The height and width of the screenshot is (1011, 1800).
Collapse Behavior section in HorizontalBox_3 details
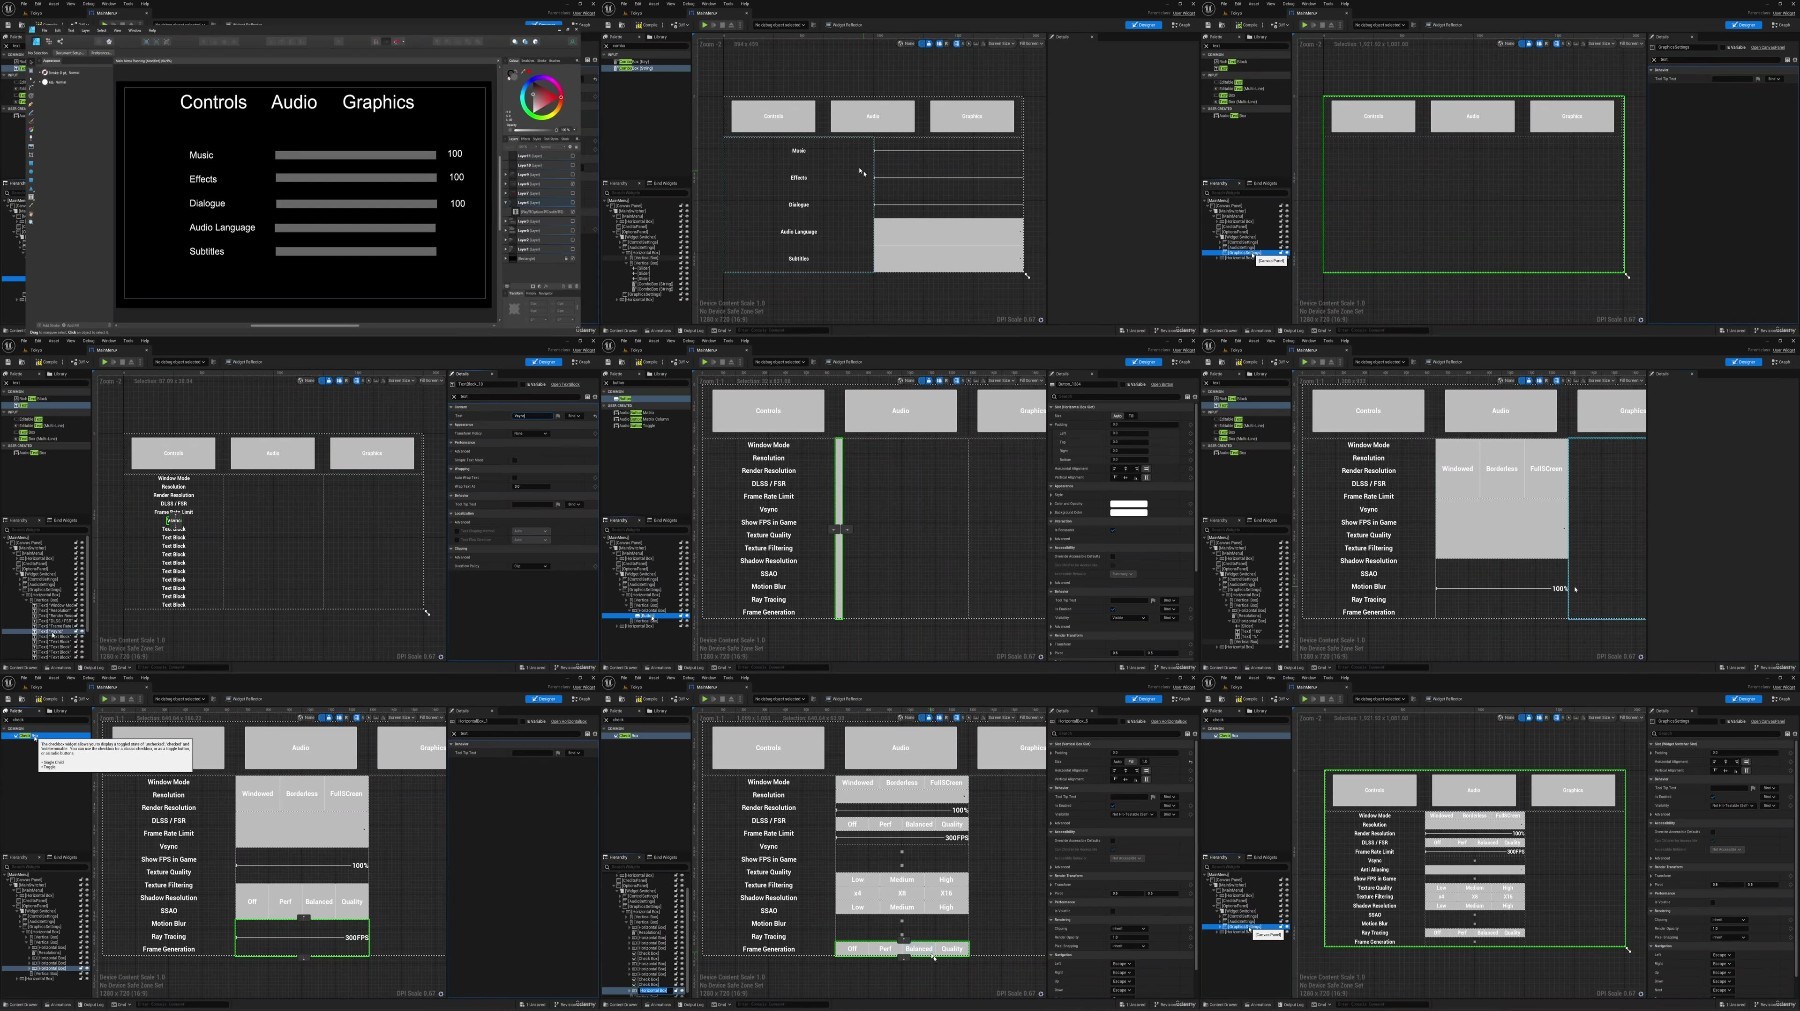[x=1051, y=788]
